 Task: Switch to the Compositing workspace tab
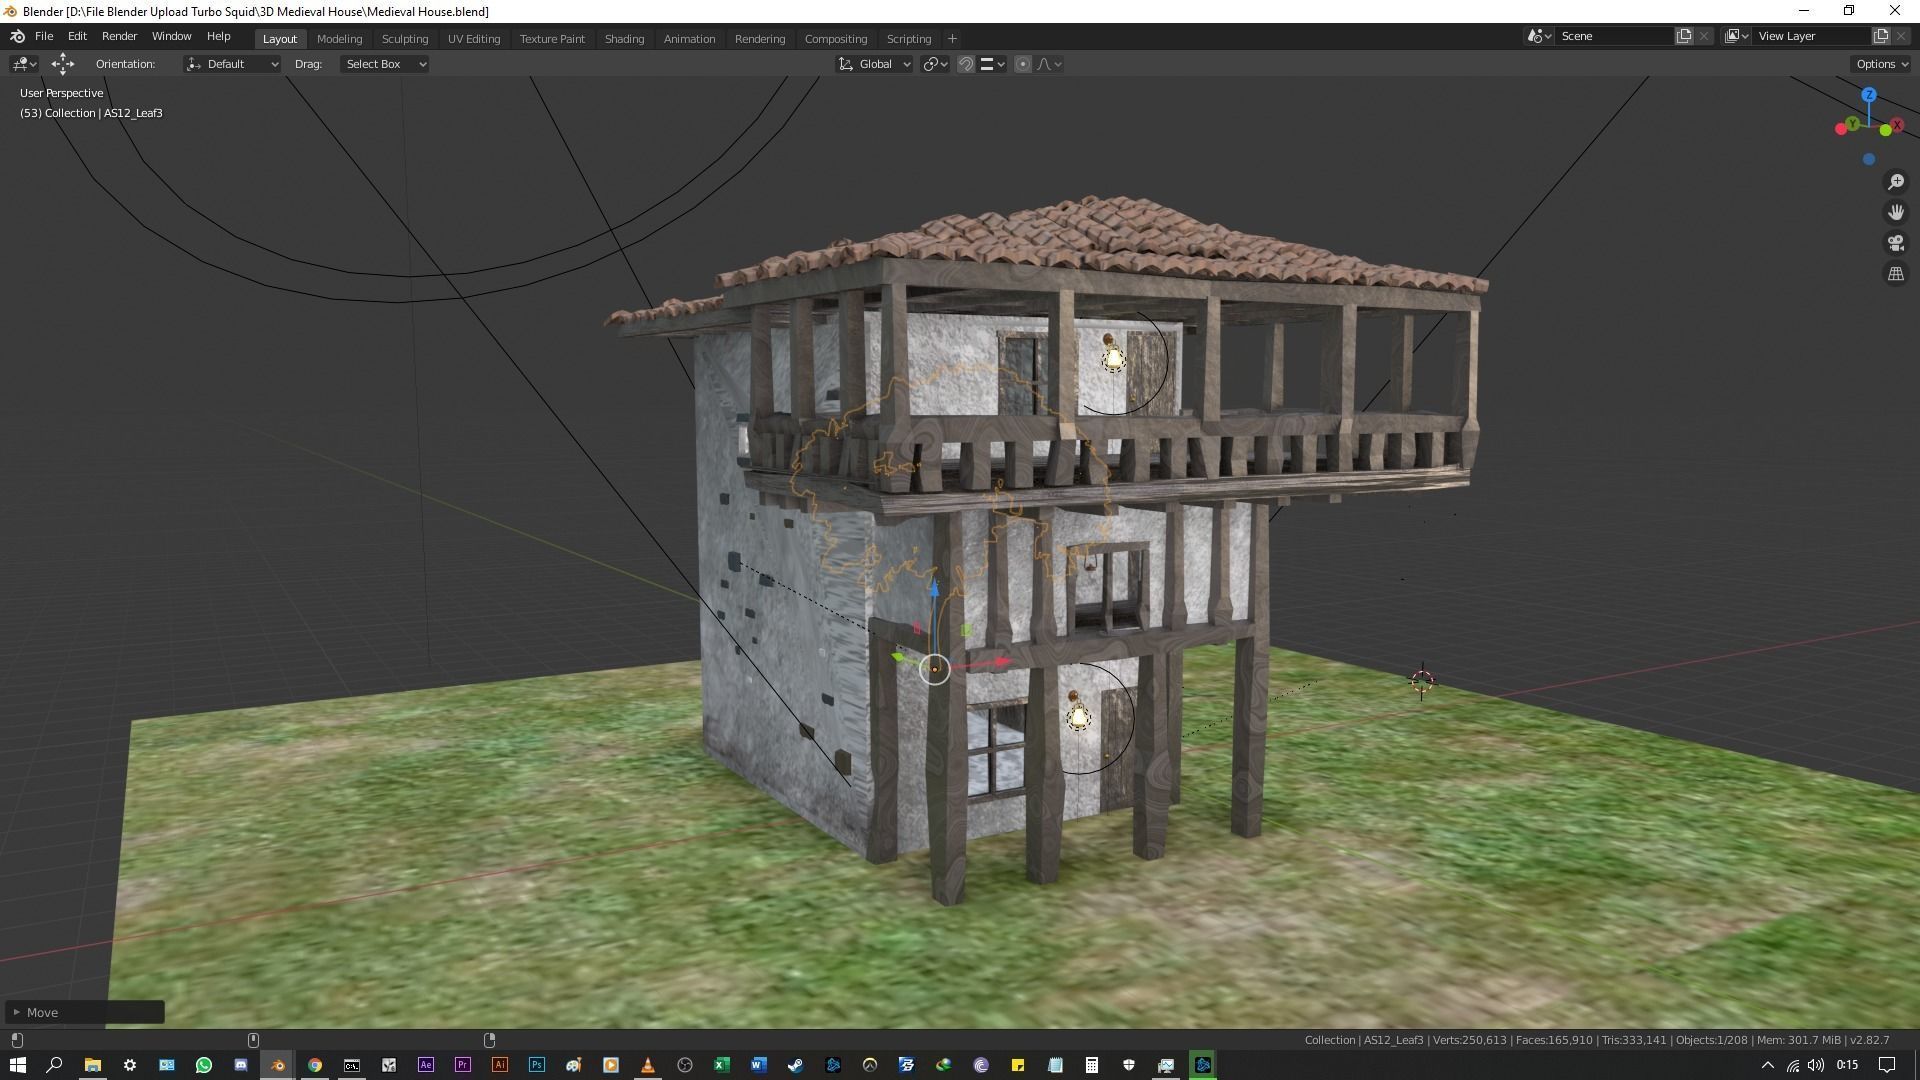click(836, 39)
